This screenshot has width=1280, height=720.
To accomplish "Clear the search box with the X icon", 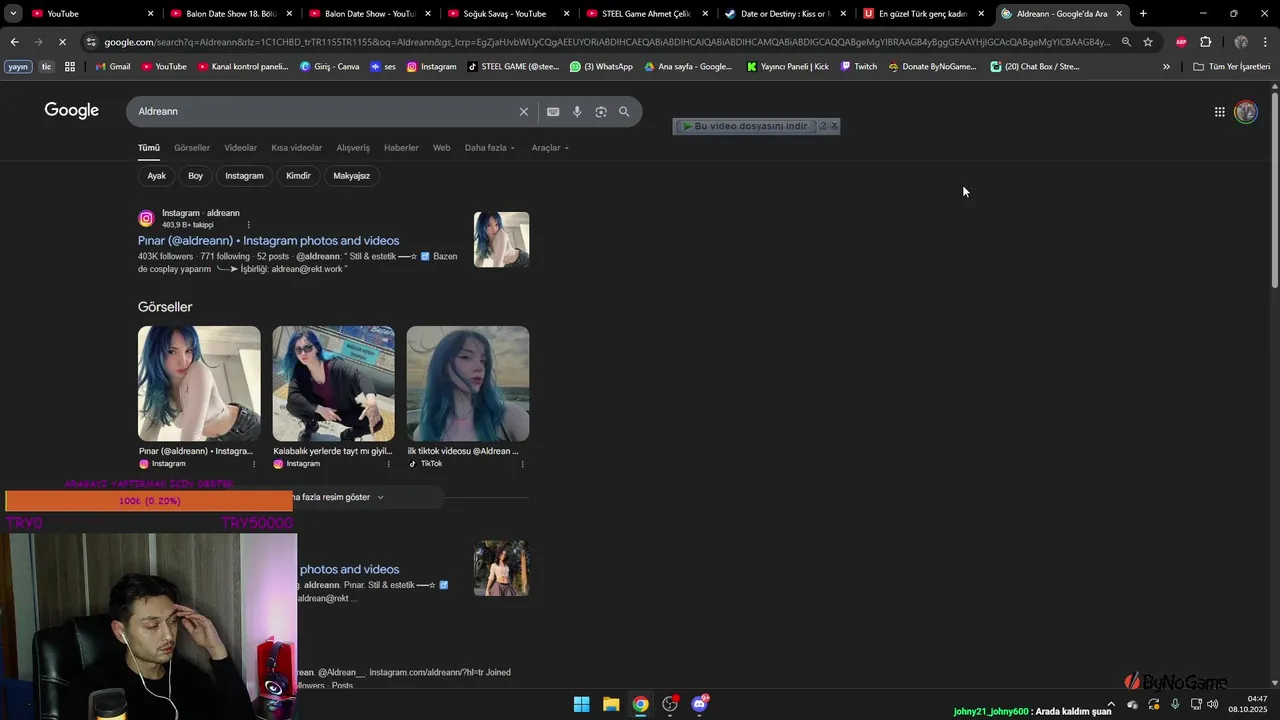I will click(x=523, y=112).
